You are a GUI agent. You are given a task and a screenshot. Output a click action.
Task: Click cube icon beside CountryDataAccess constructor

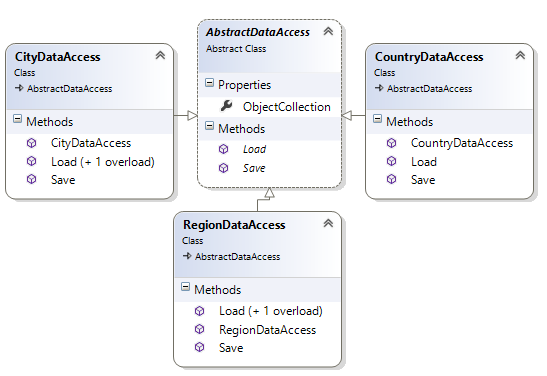click(391, 143)
